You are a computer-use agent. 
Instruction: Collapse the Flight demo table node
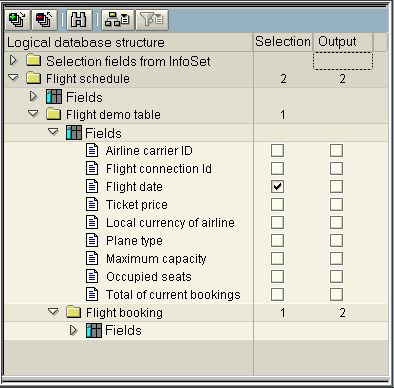[x=33, y=114]
